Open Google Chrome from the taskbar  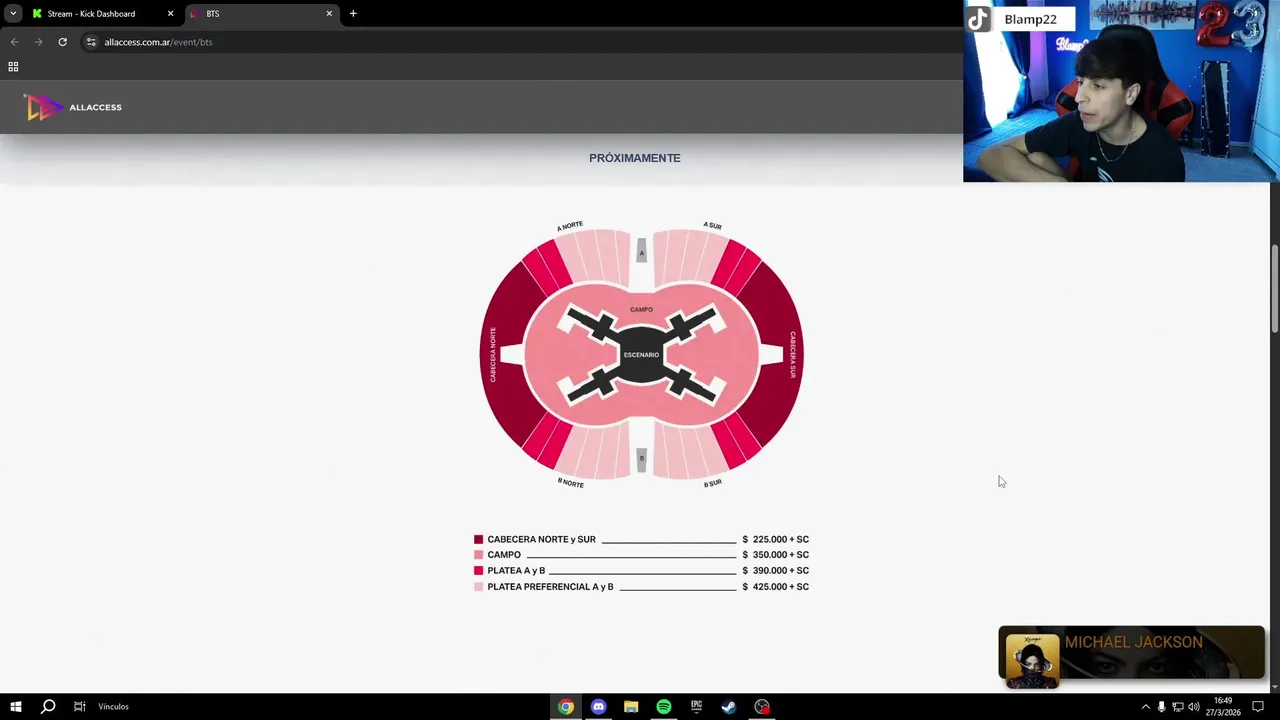click(566, 707)
